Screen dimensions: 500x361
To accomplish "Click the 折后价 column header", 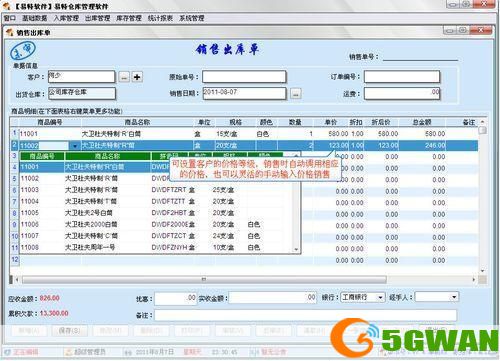I will pyautogui.click(x=381, y=122).
